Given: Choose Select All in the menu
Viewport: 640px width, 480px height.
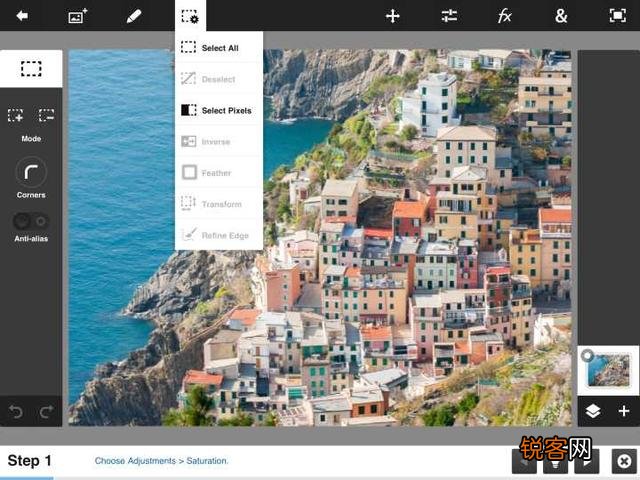Looking at the screenshot, I should [219, 47].
